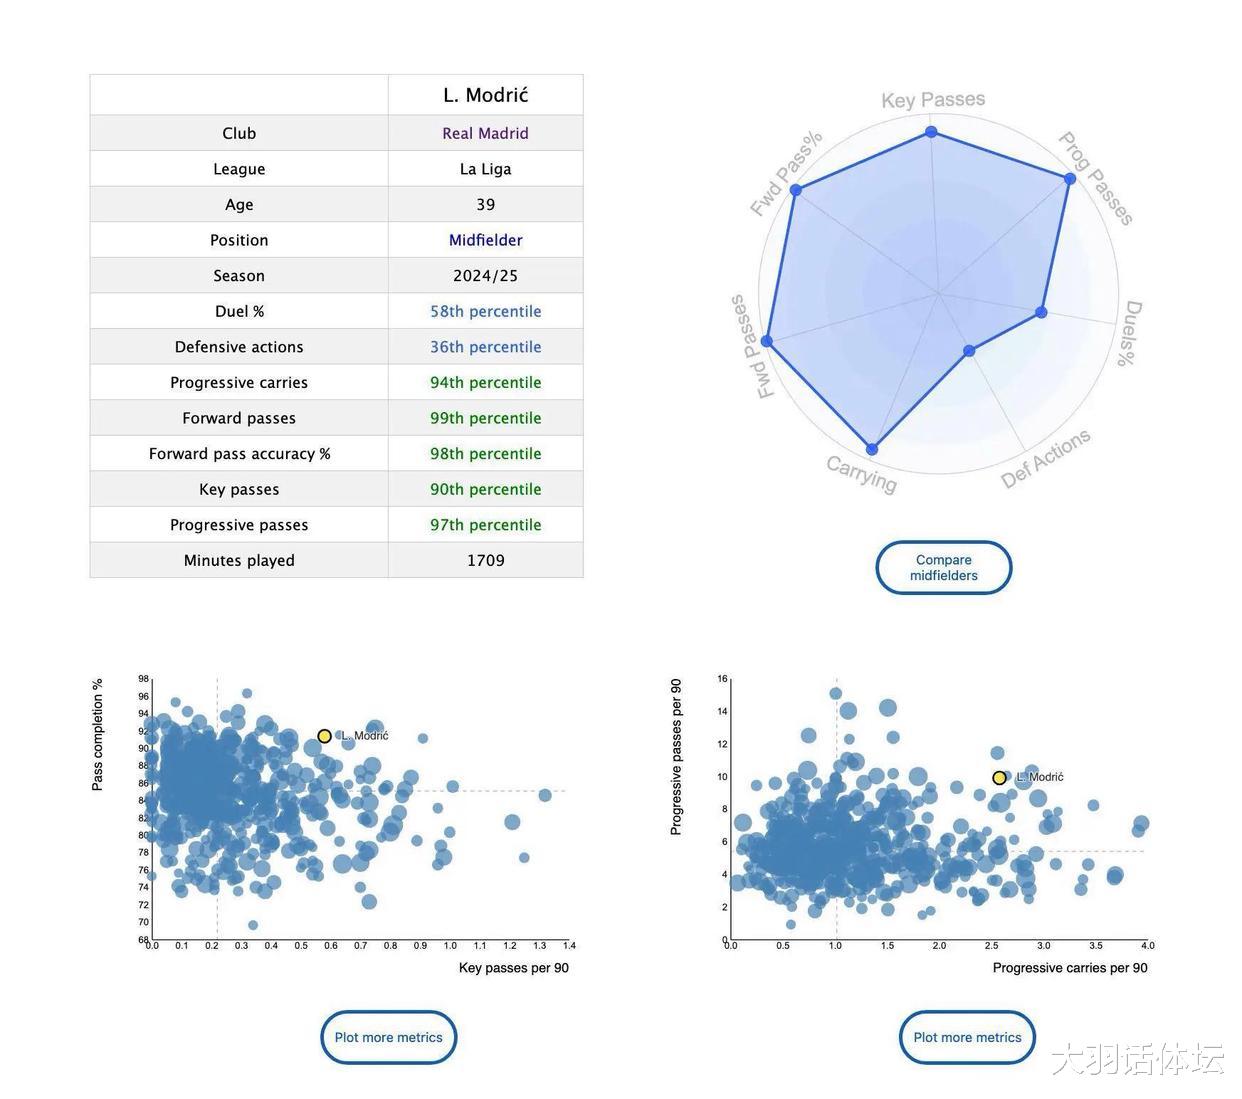The image size is (1242, 1099).
Task: Click the L. Modrić table header
Action: [x=485, y=95]
